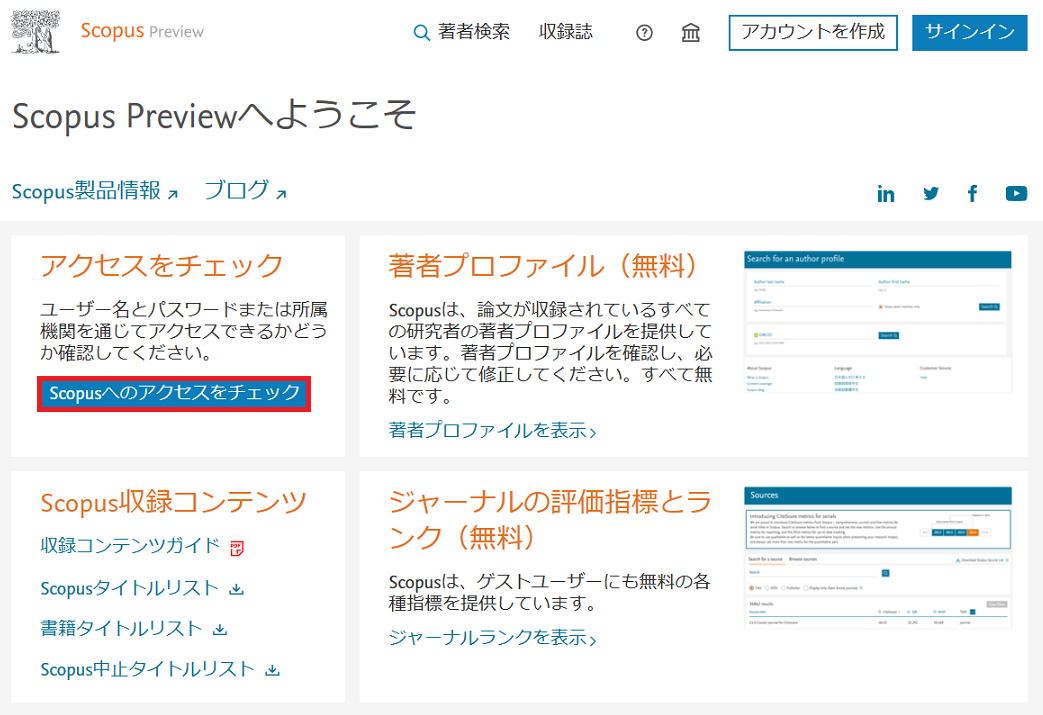Open the Facebook icon
Screen dimensions: 1043x715
(972, 194)
